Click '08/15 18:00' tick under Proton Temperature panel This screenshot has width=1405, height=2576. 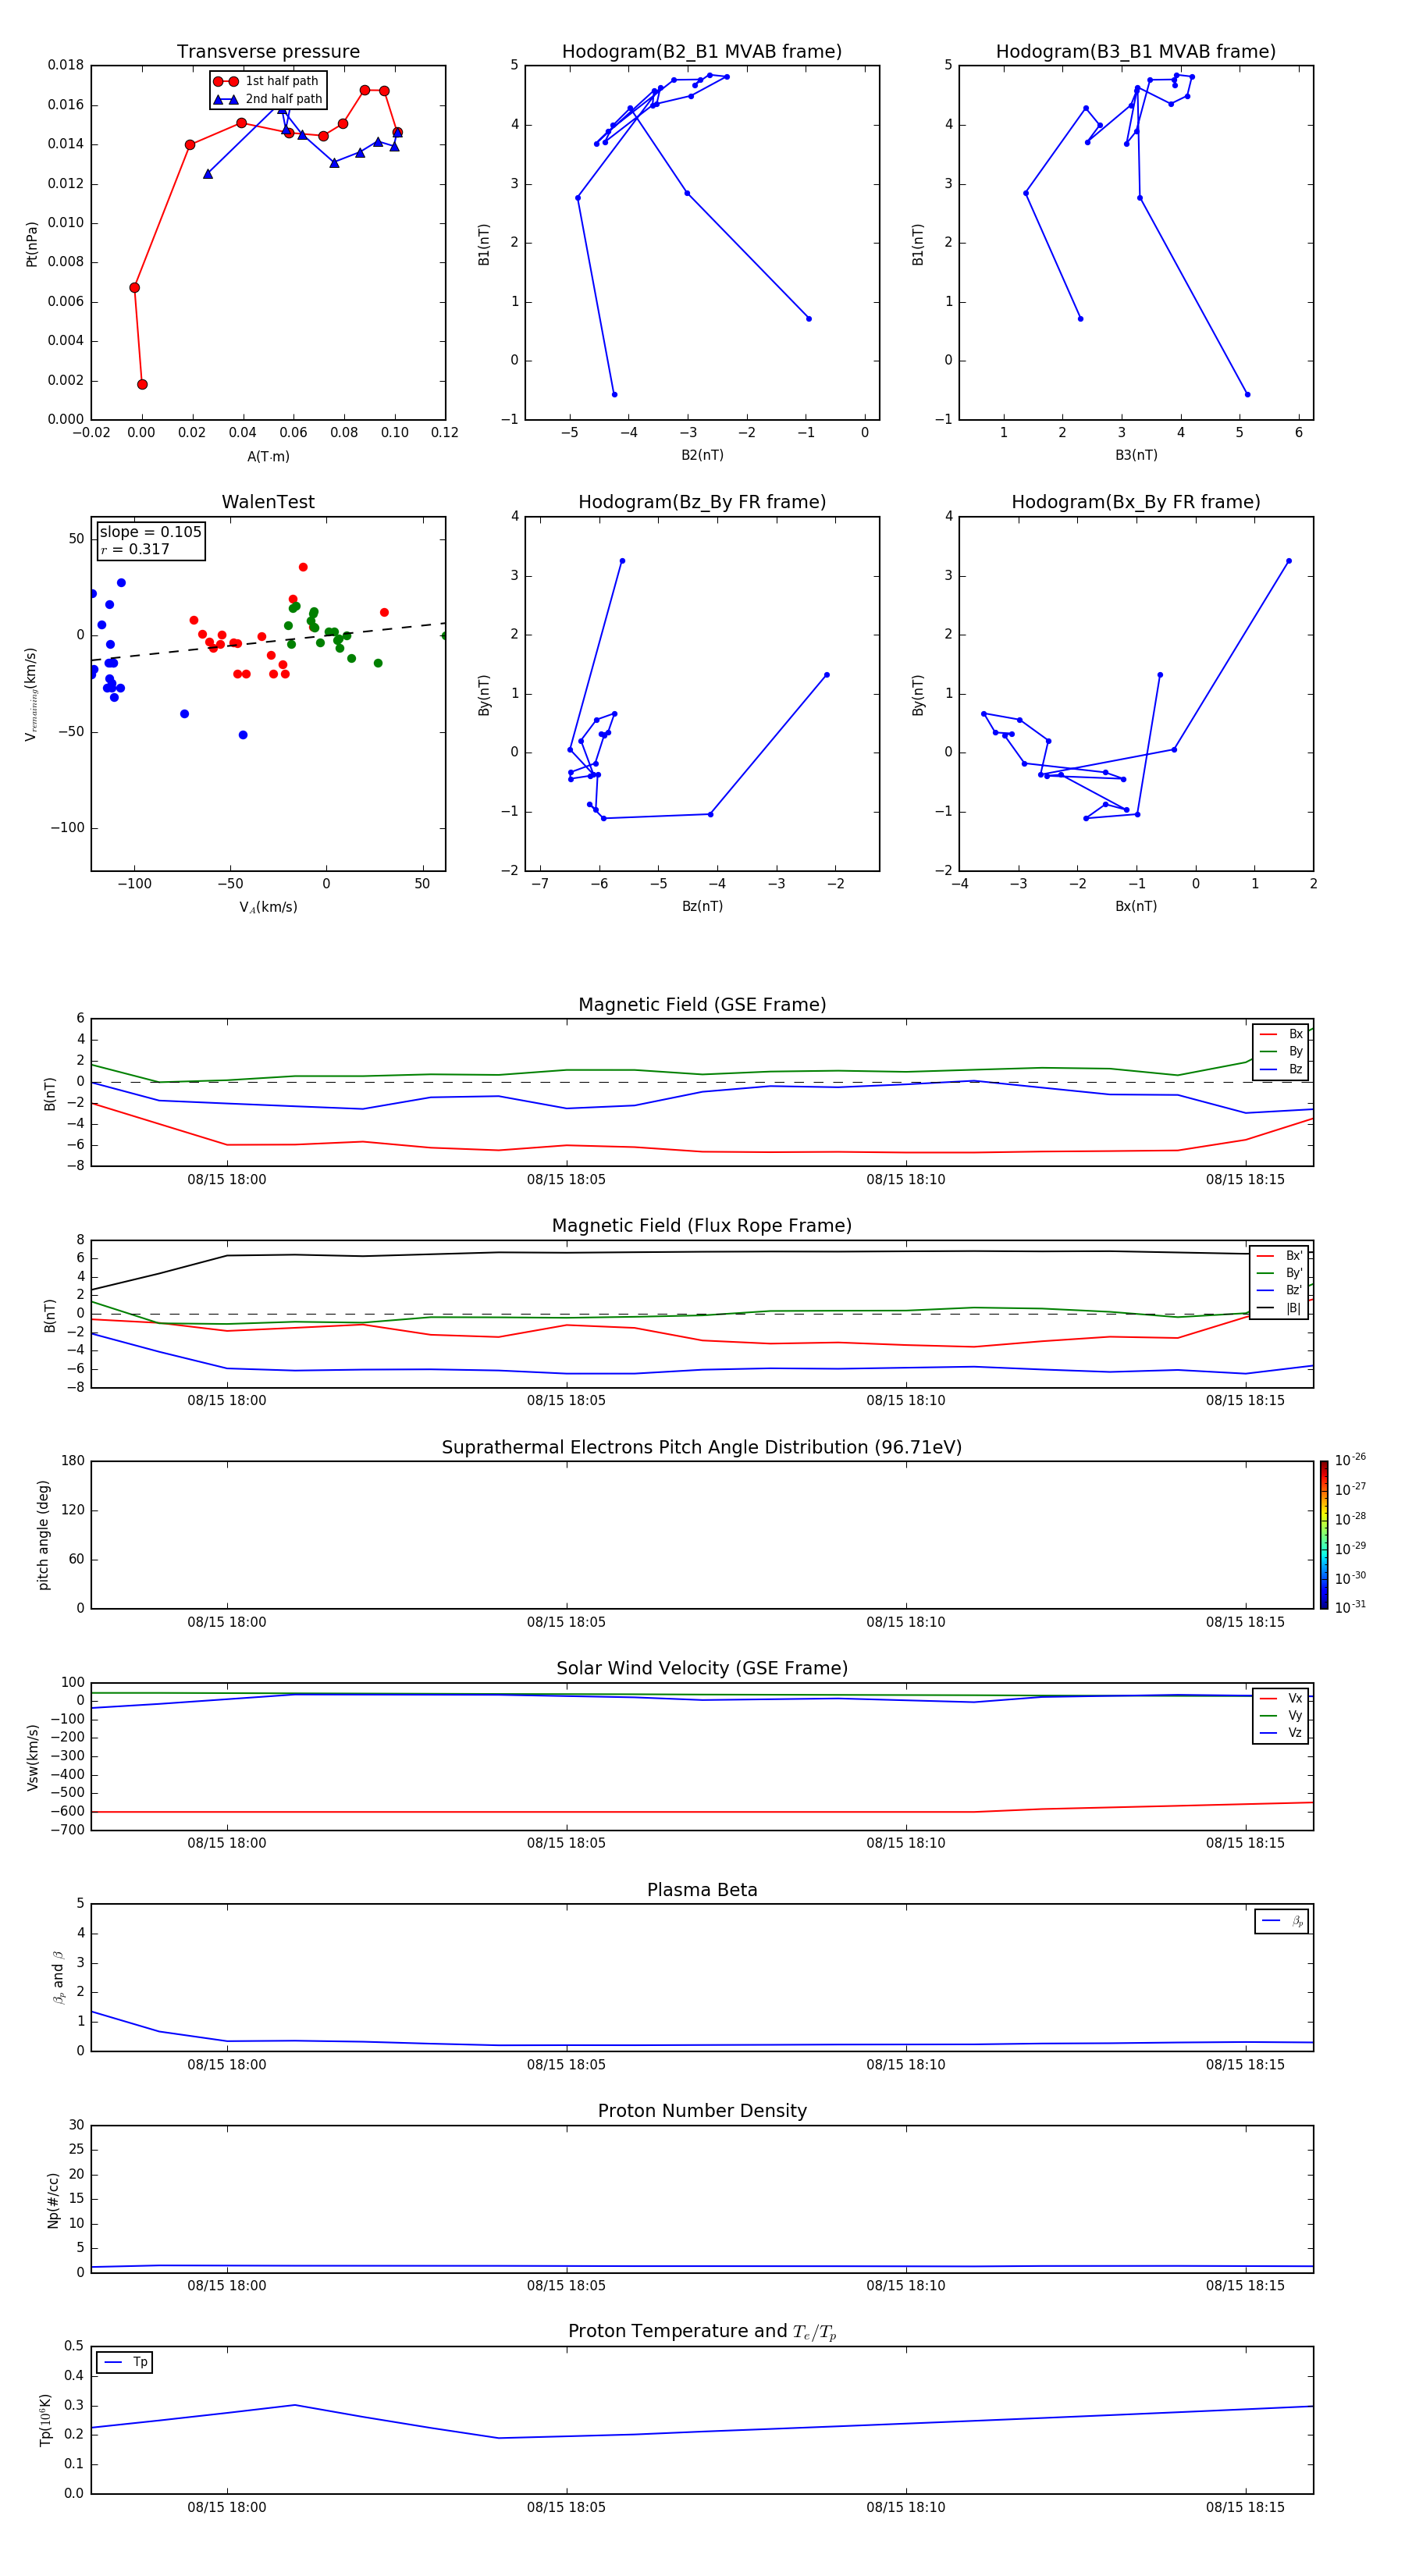pos(227,2507)
